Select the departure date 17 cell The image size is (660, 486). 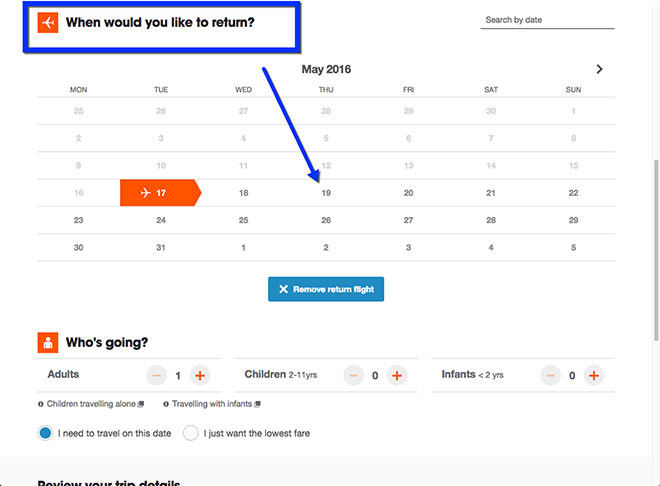tap(160, 193)
